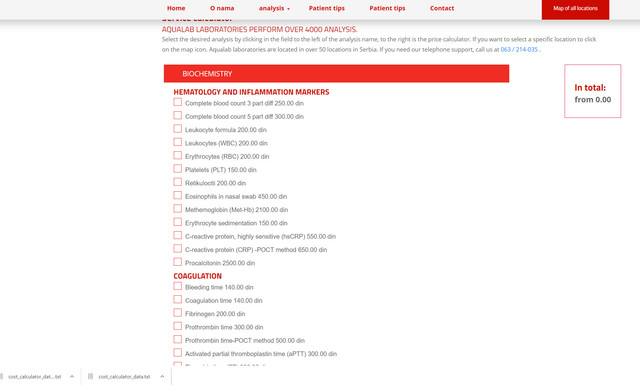
Task: Tick the Platelets (PLT) checkbox
Action: 178,169
